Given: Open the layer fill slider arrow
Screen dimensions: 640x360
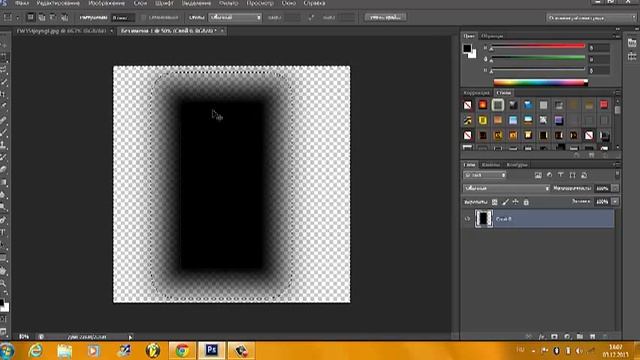Looking at the screenshot, I should click(x=615, y=202).
